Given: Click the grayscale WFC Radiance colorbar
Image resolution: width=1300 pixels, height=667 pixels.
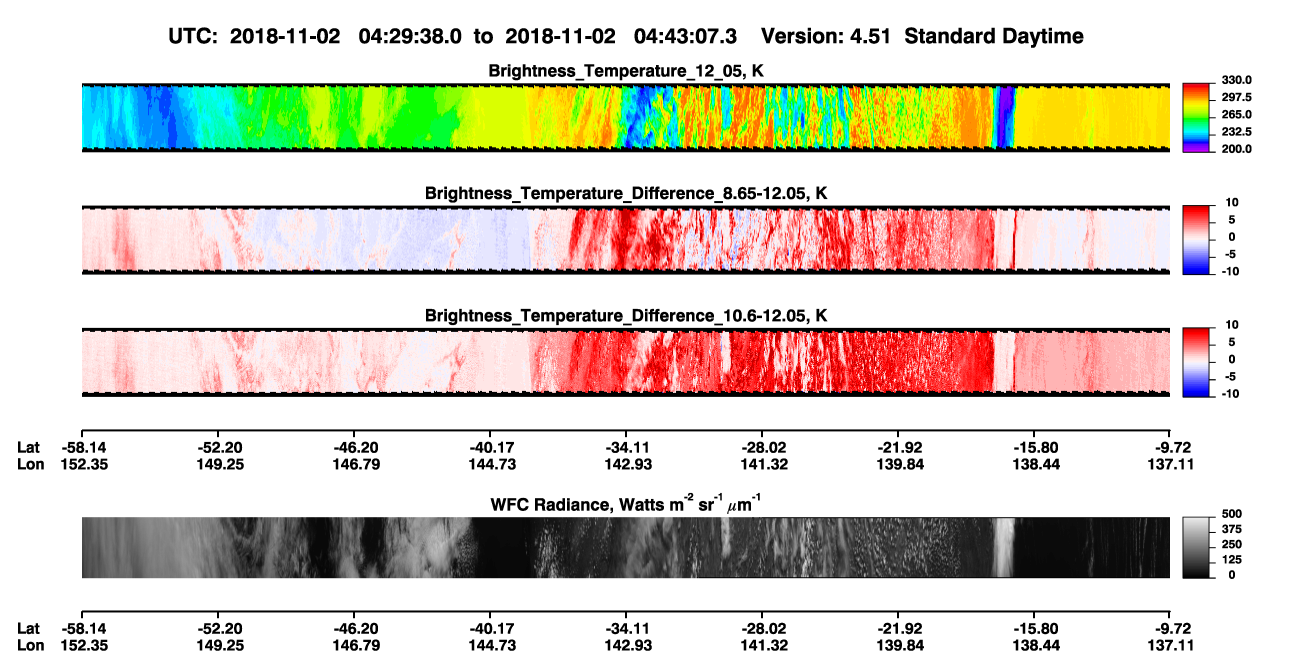Looking at the screenshot, I should (x=1197, y=548).
